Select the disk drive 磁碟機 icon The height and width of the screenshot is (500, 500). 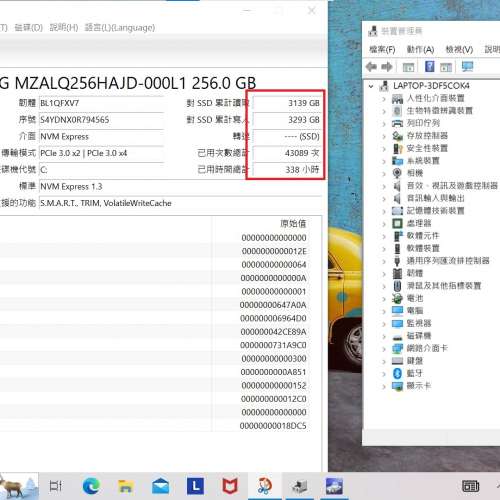point(397,337)
